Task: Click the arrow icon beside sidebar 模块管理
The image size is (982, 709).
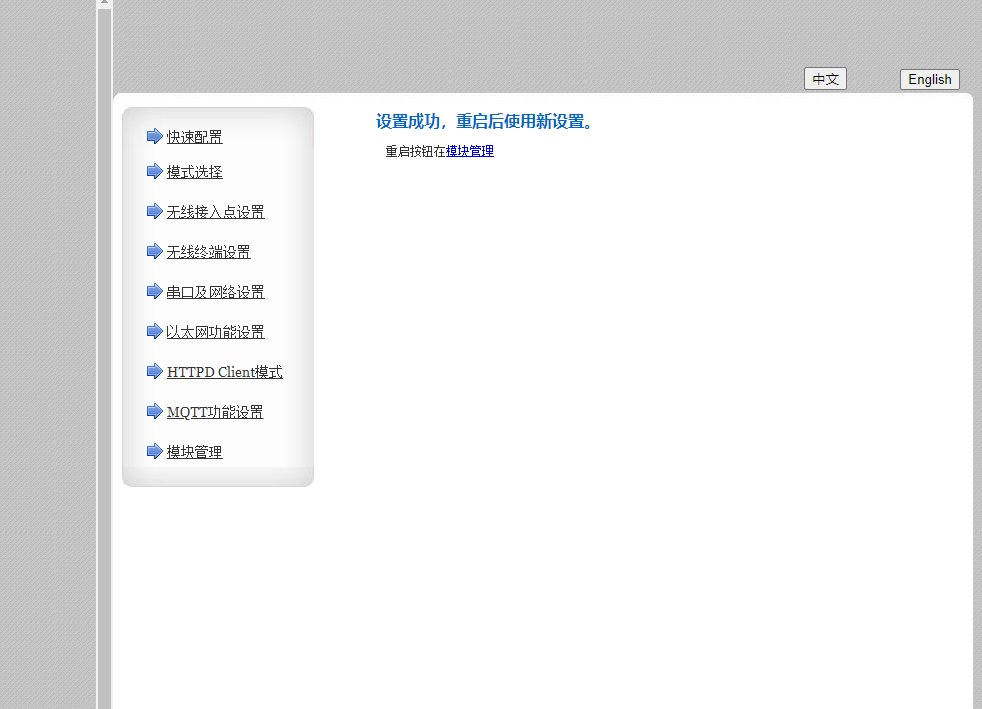Action: click(x=154, y=451)
